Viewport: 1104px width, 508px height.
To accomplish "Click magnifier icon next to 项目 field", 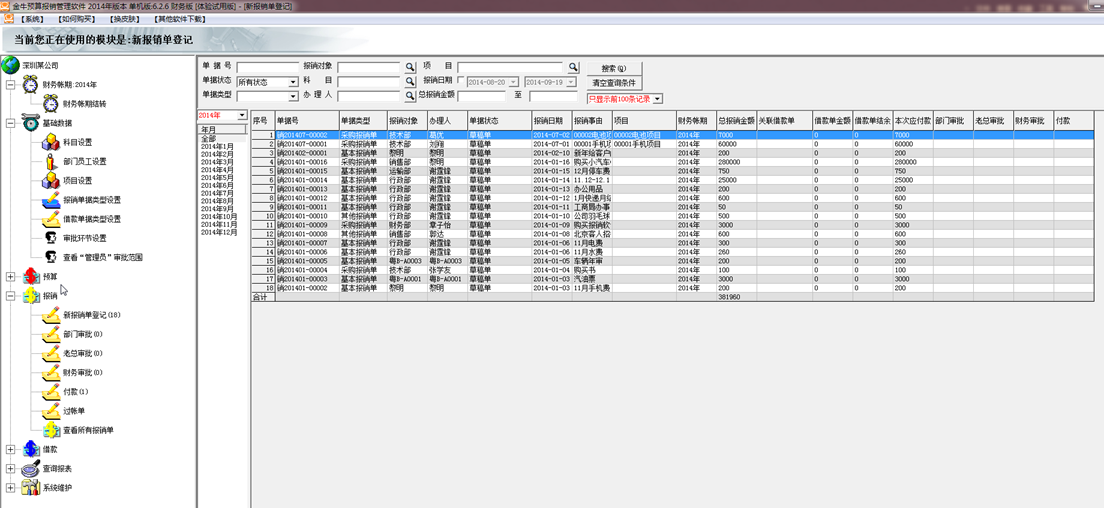I will [574, 68].
